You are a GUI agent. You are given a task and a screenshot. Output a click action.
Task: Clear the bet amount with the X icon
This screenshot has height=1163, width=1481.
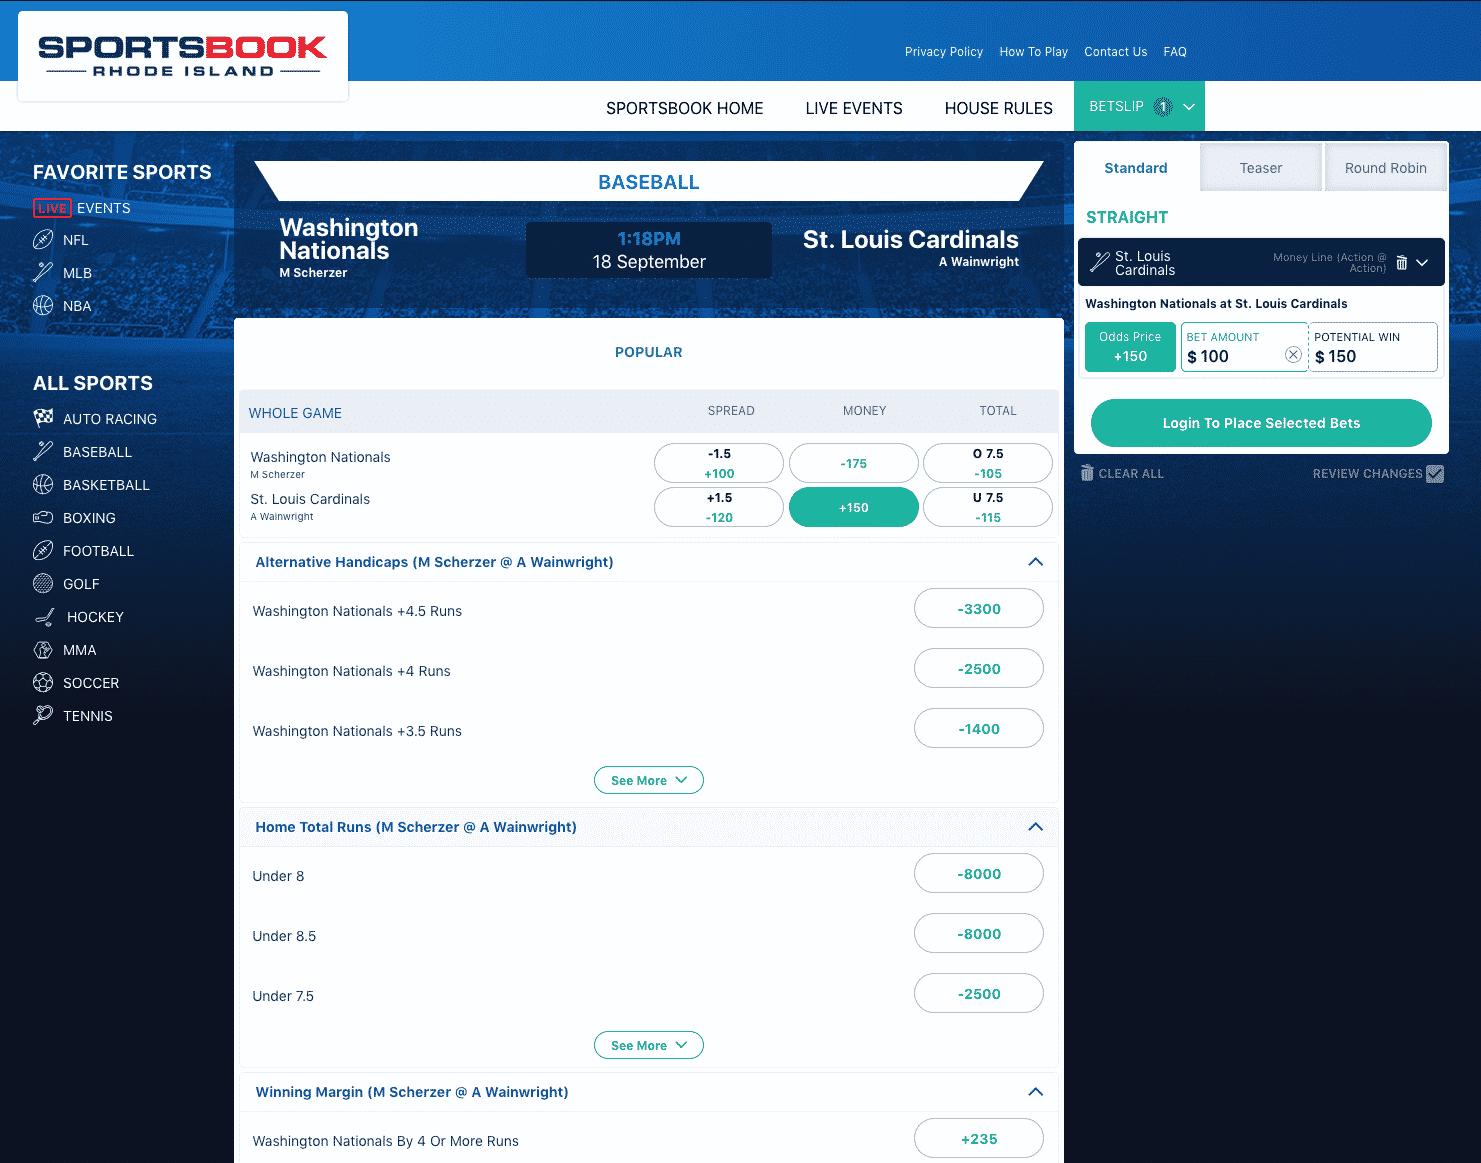1293,355
